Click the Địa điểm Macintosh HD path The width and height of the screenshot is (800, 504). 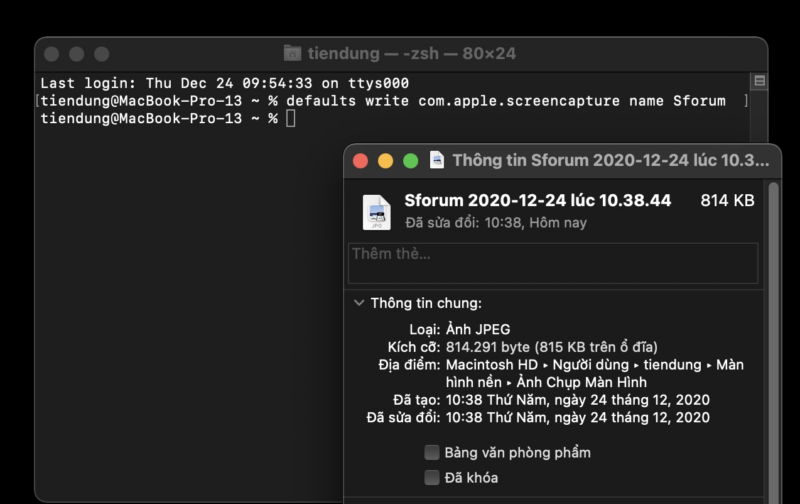click(x=594, y=373)
